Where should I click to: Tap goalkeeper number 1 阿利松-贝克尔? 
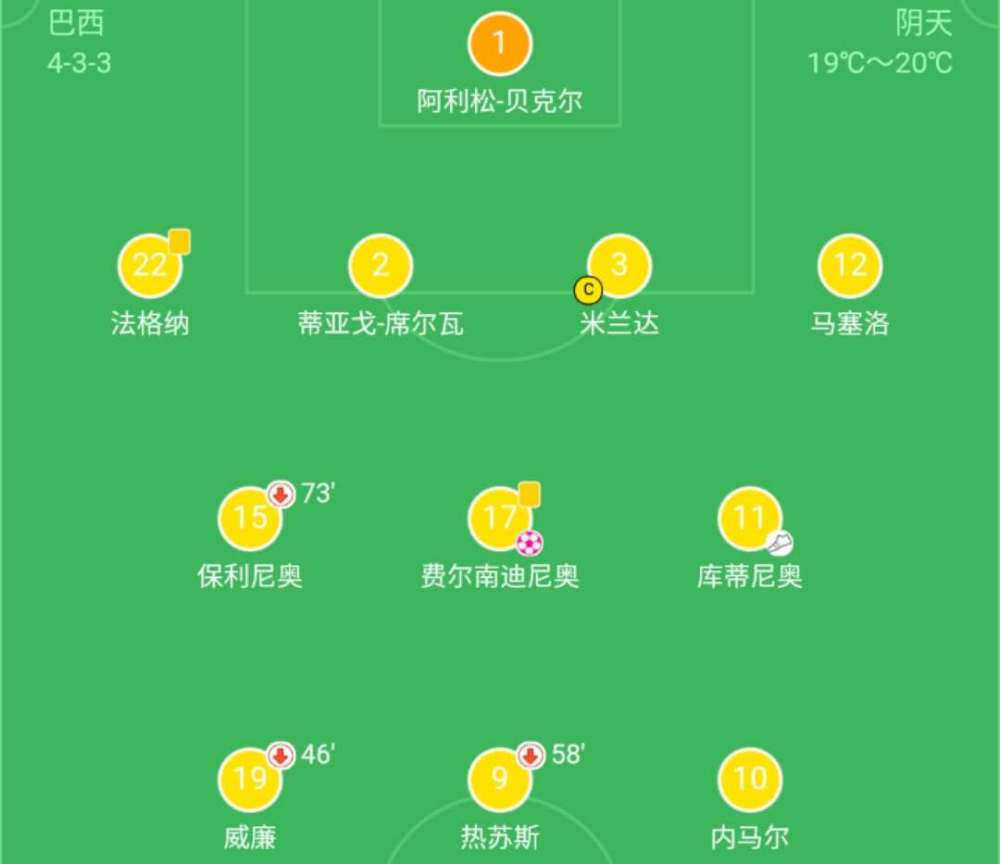click(x=499, y=44)
